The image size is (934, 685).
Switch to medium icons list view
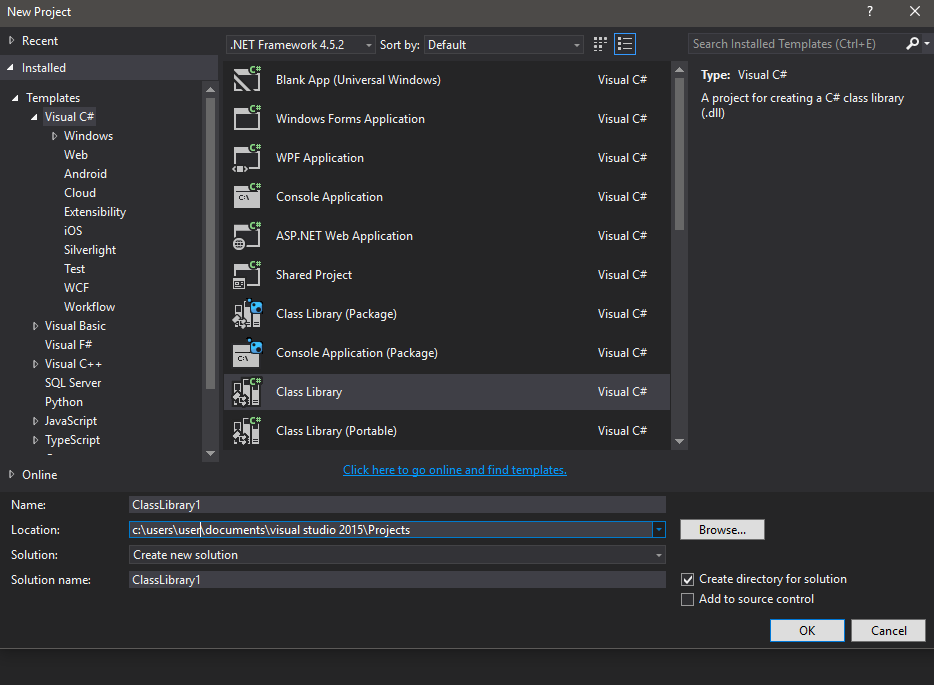click(x=625, y=44)
